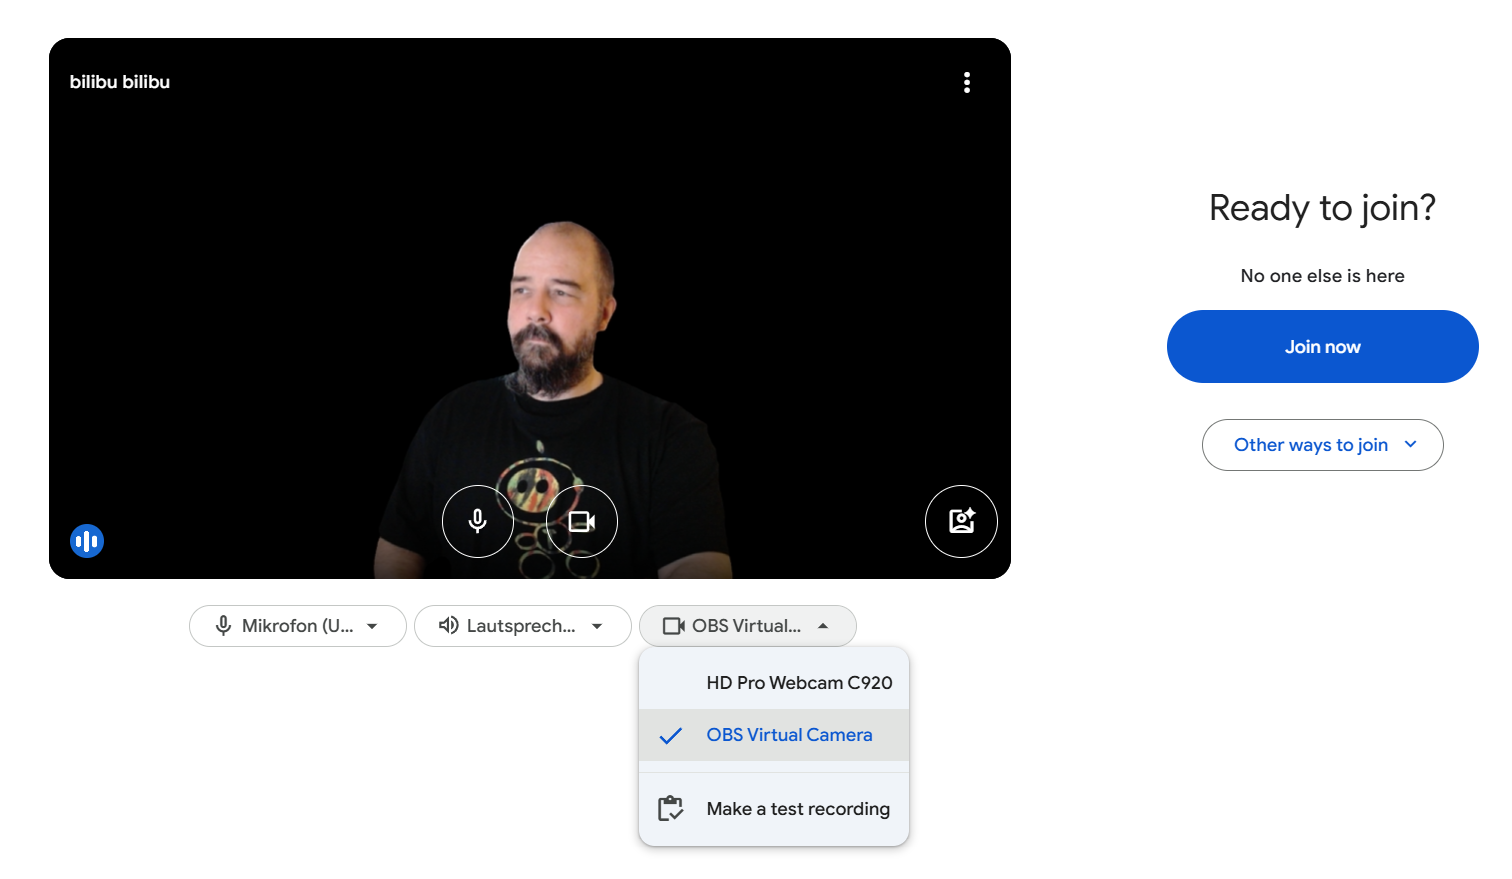Turn off the camera on the video preview
The width and height of the screenshot is (1512, 879).
coord(581,521)
